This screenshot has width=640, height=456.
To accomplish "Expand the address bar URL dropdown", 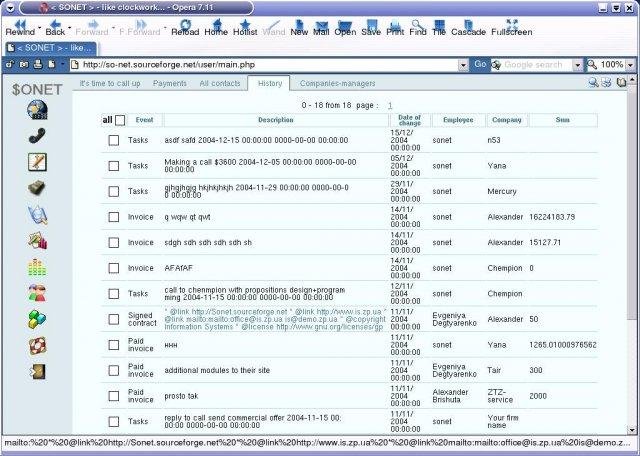I will [x=463, y=65].
